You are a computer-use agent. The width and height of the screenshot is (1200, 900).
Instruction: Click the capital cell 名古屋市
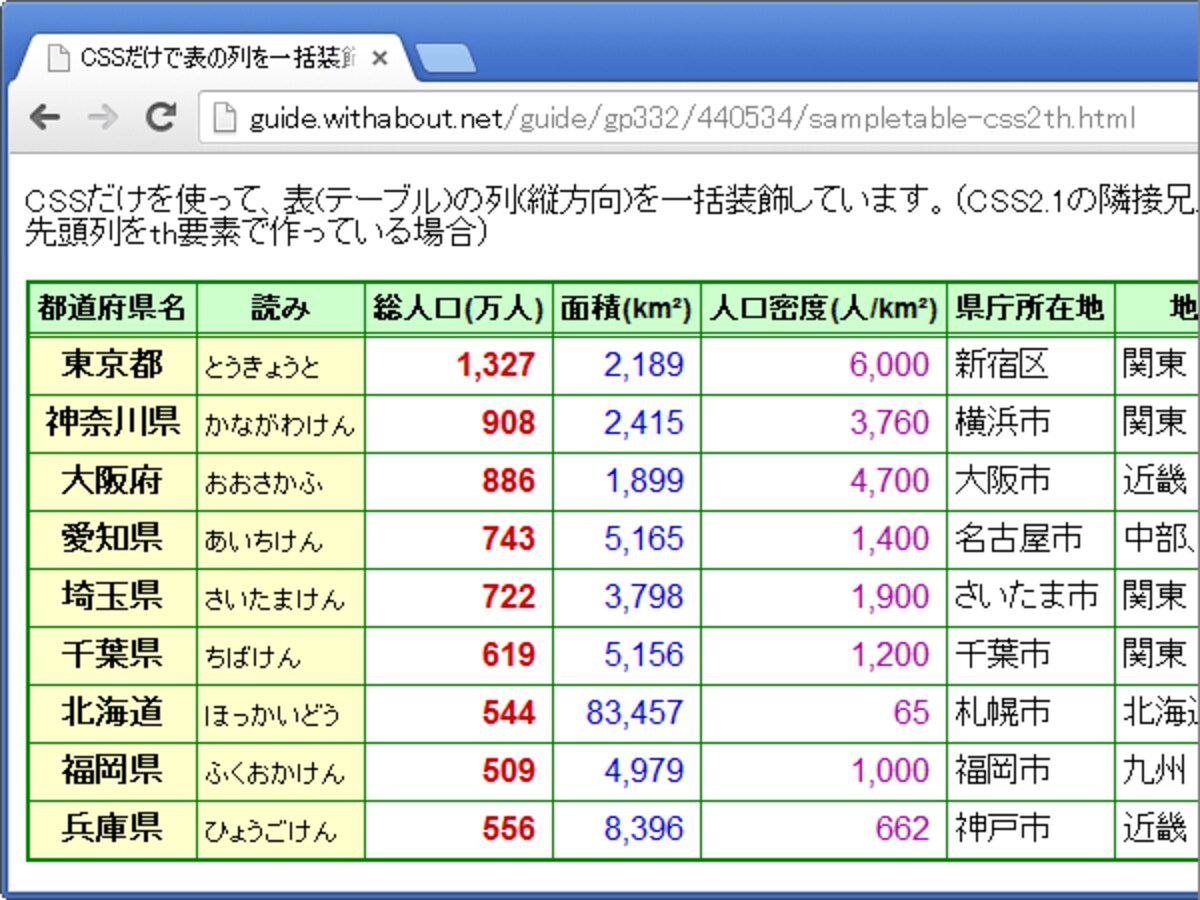coord(1031,539)
